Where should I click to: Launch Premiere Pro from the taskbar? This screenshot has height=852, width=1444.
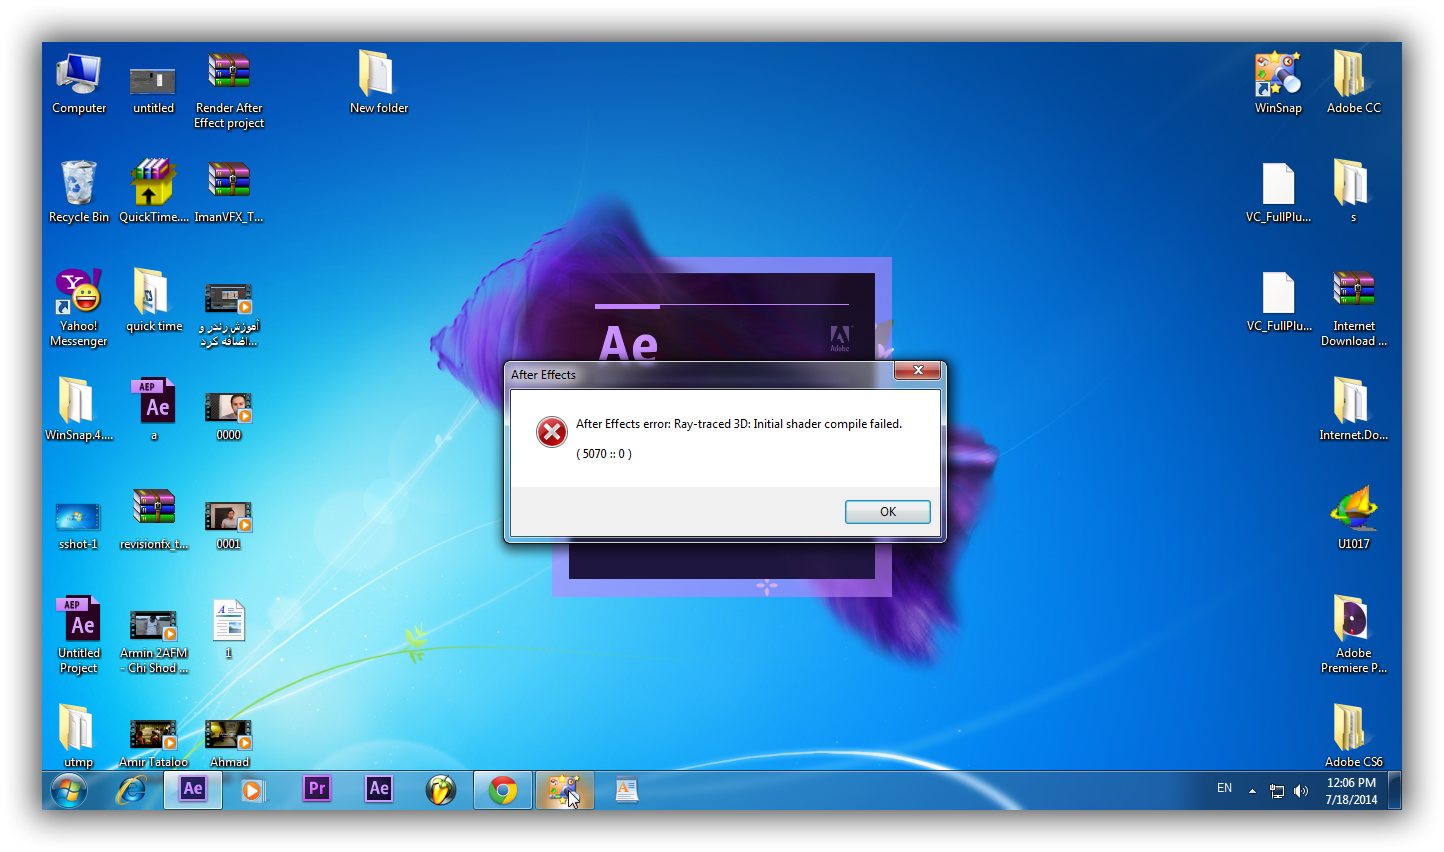coord(317,789)
